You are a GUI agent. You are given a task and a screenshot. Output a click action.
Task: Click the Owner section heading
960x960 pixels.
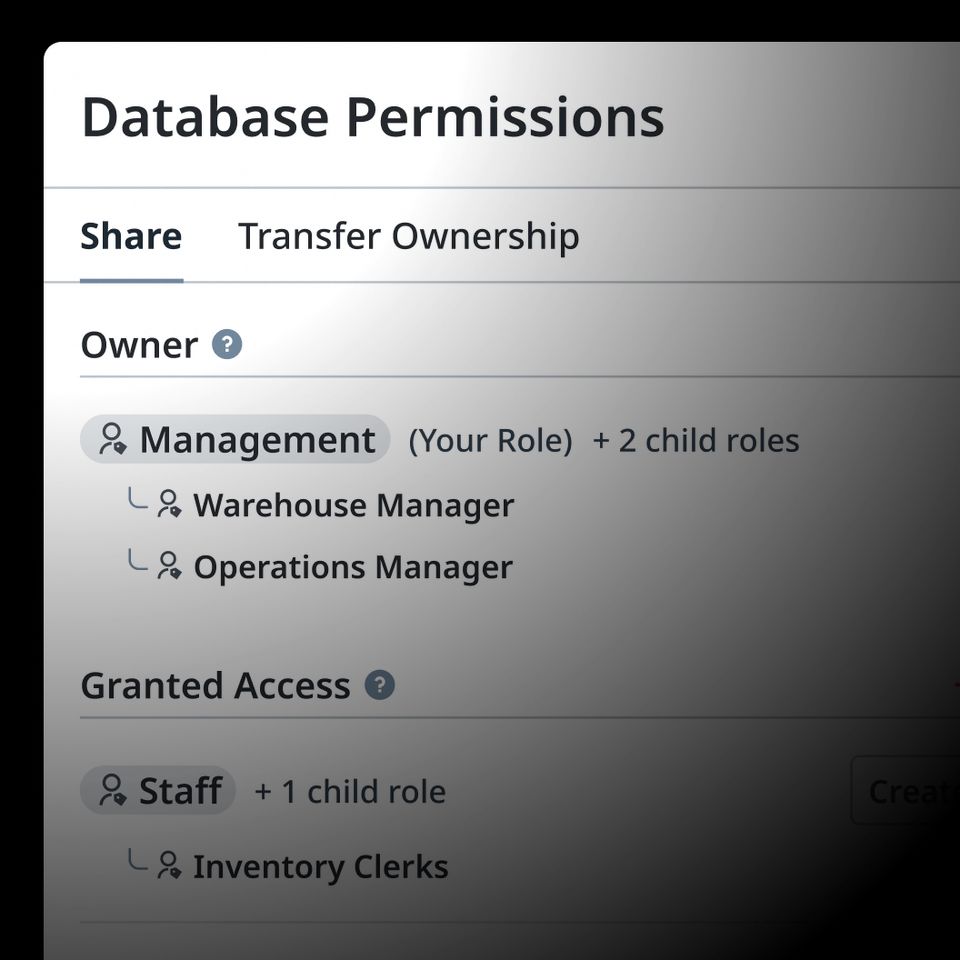[140, 345]
